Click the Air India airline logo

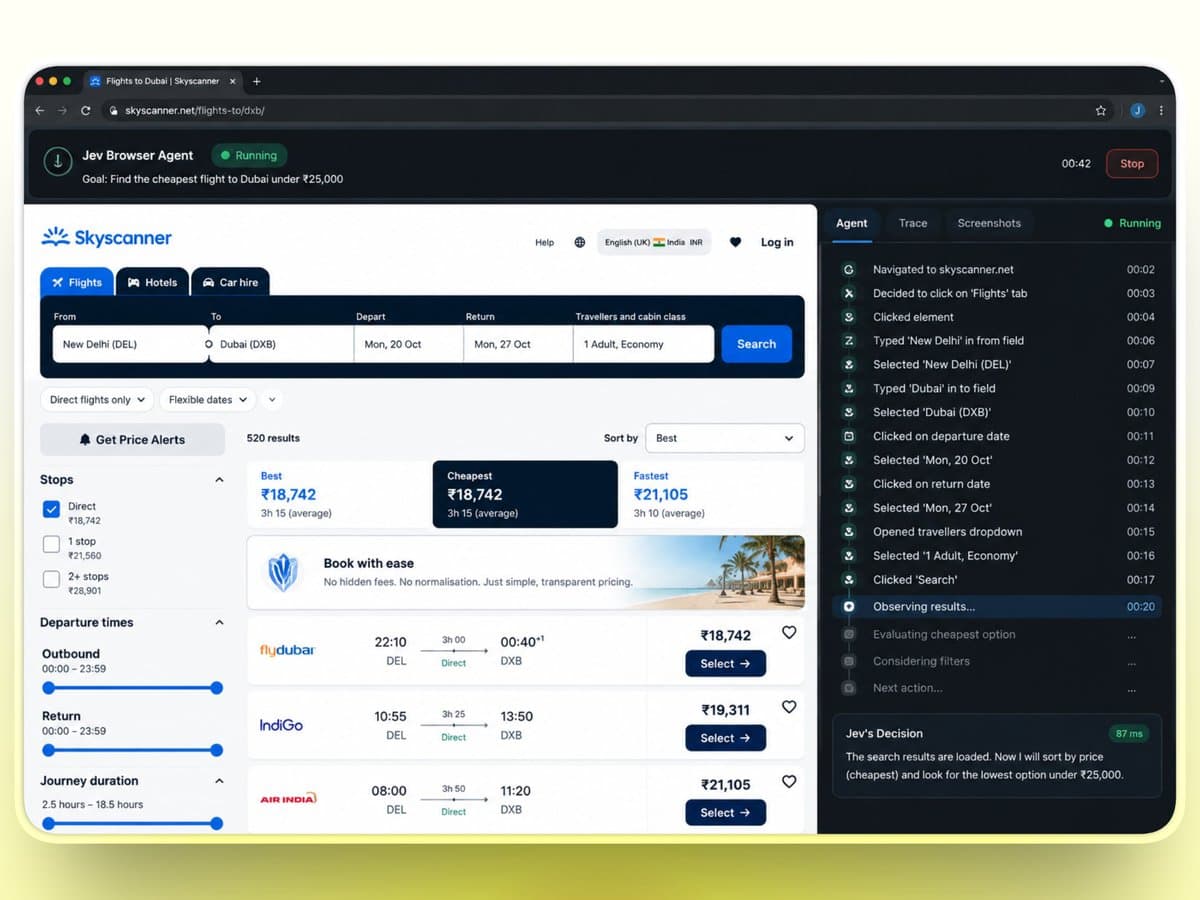click(x=288, y=798)
